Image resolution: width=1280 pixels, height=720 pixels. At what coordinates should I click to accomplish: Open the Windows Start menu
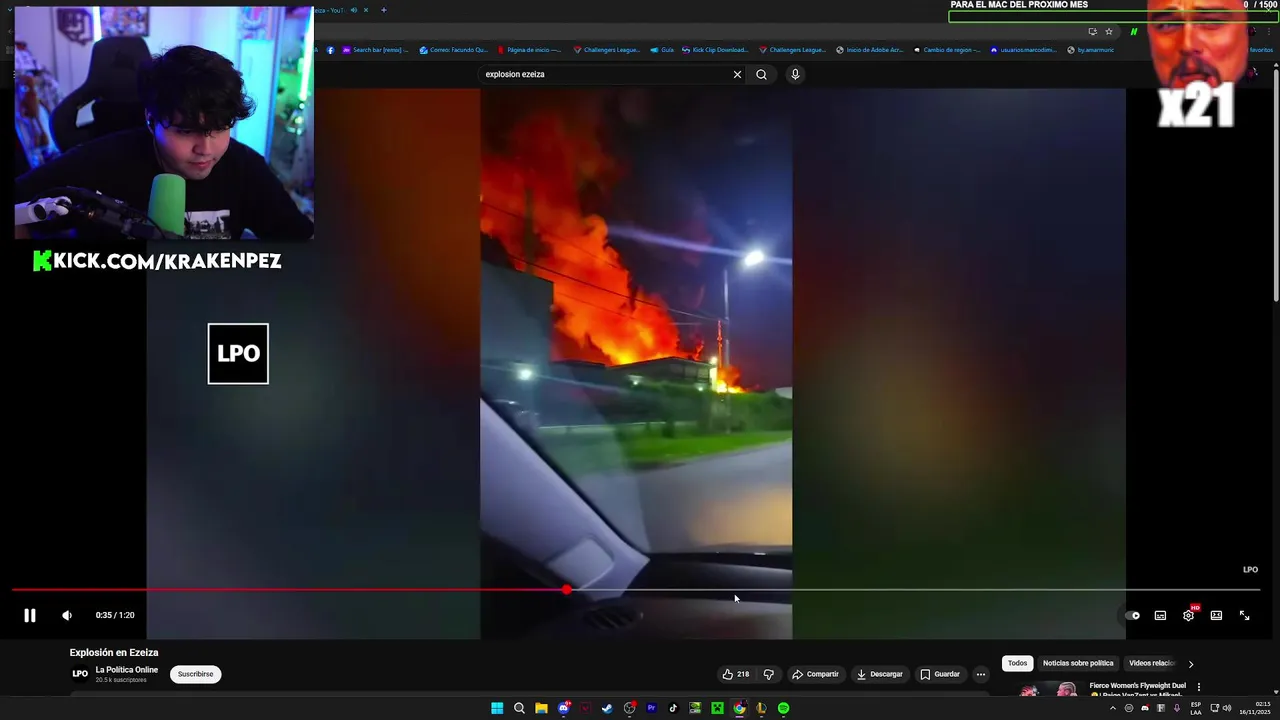497,708
